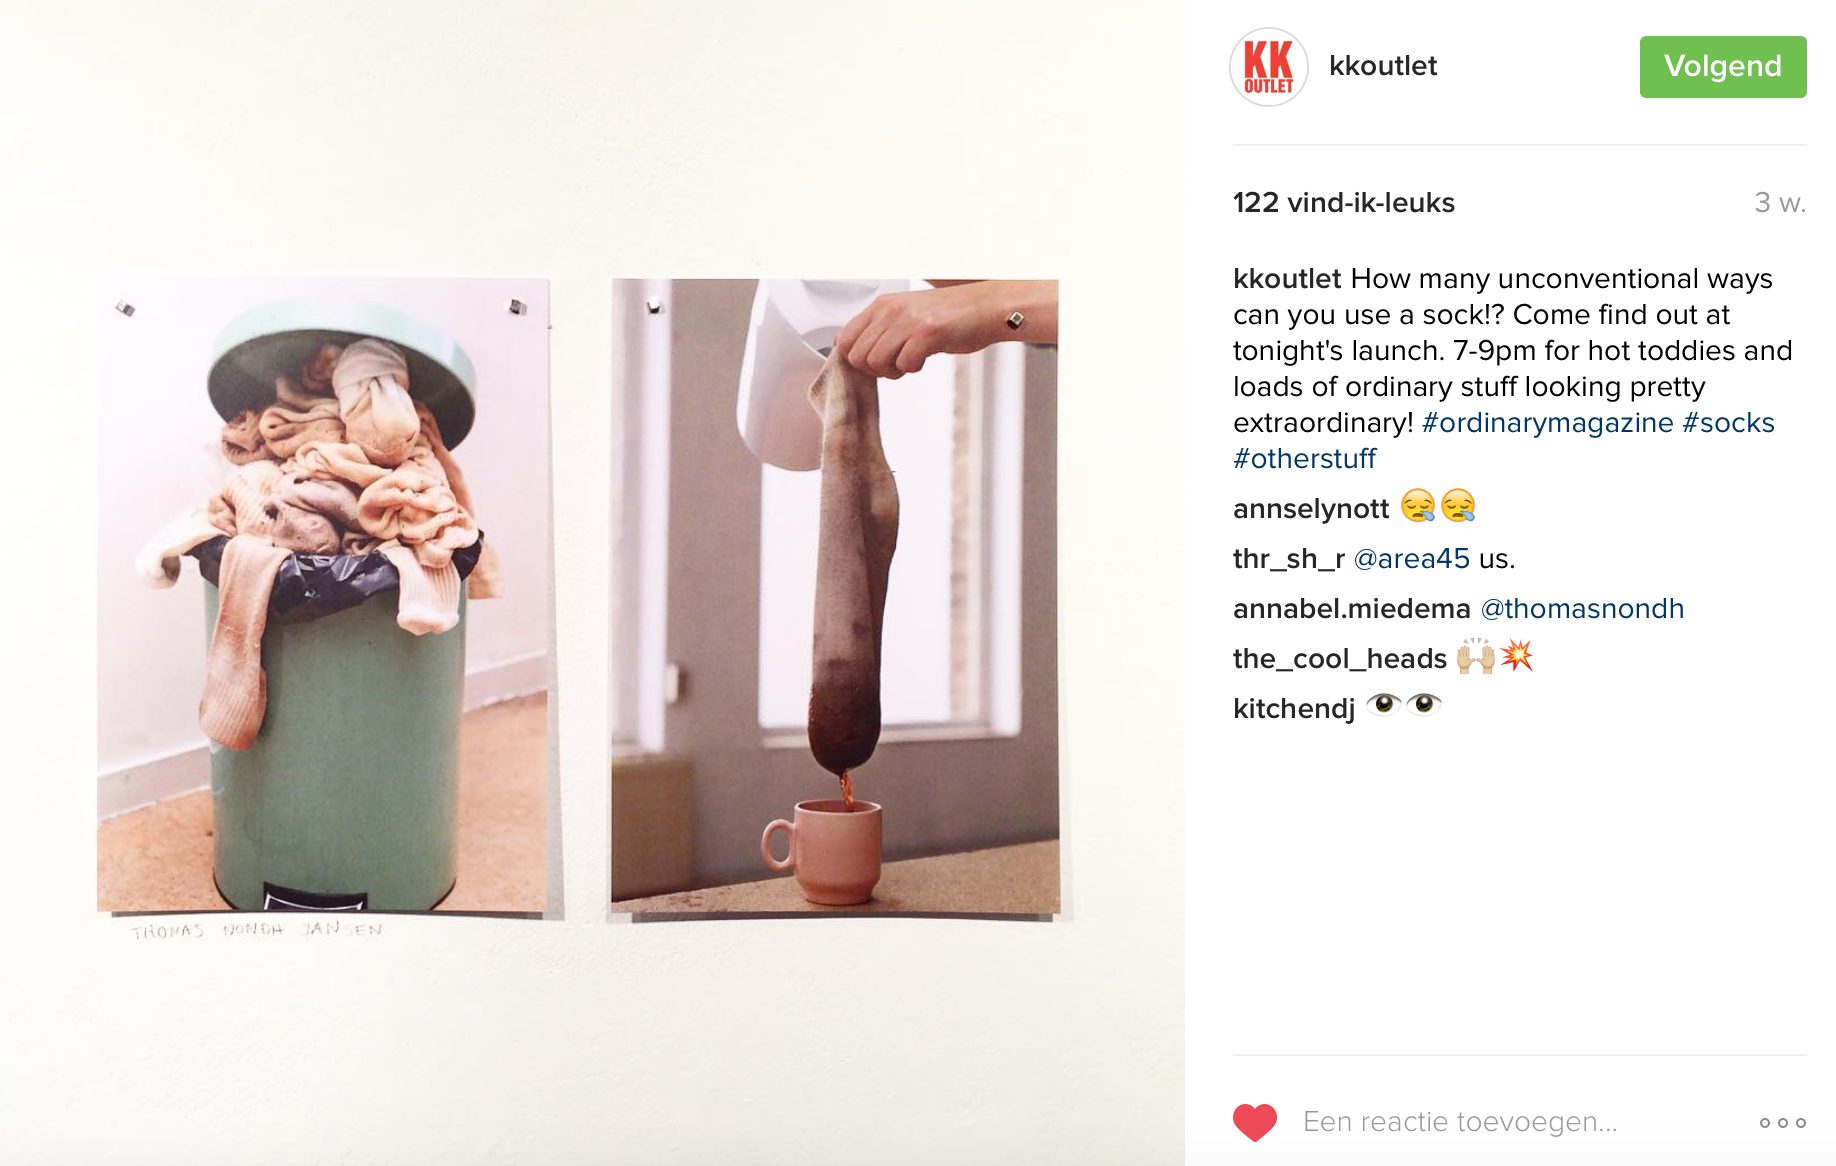Open annabel.miedema's profile
This screenshot has width=1836, height=1166.
(1352, 609)
